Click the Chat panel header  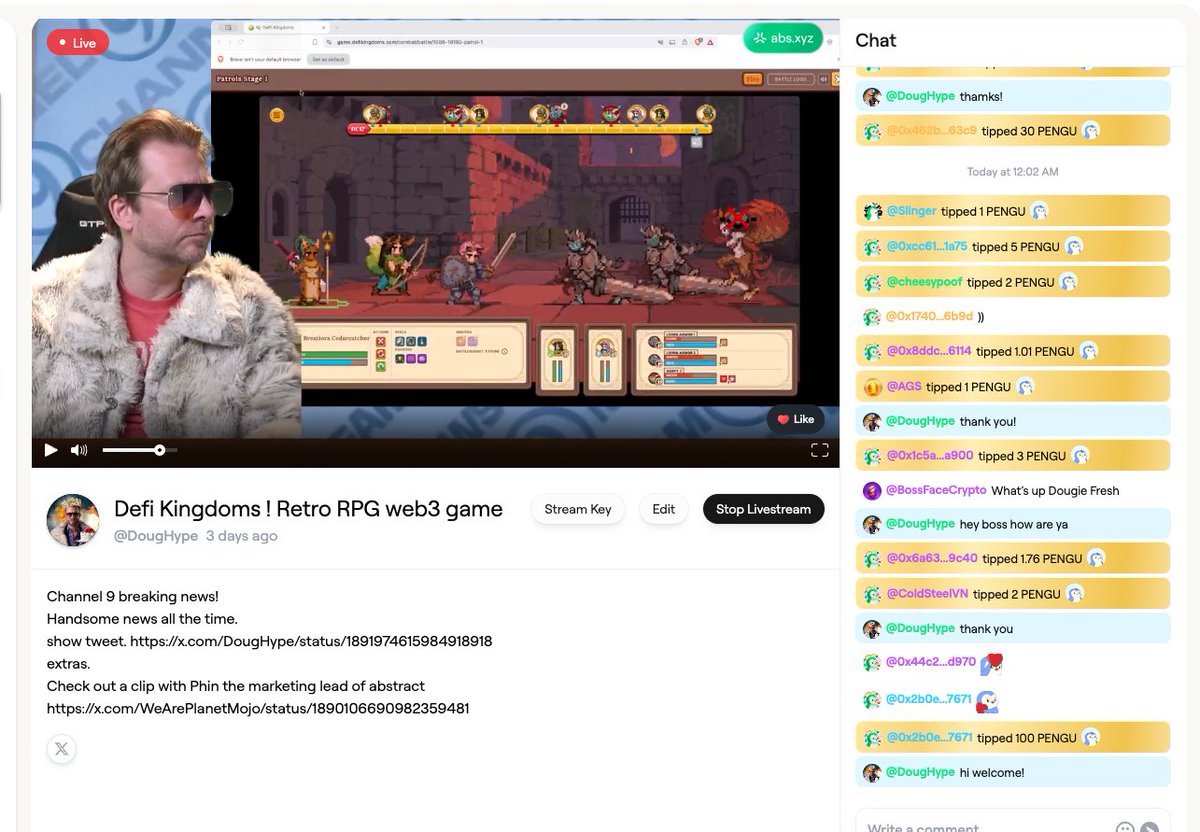875,40
